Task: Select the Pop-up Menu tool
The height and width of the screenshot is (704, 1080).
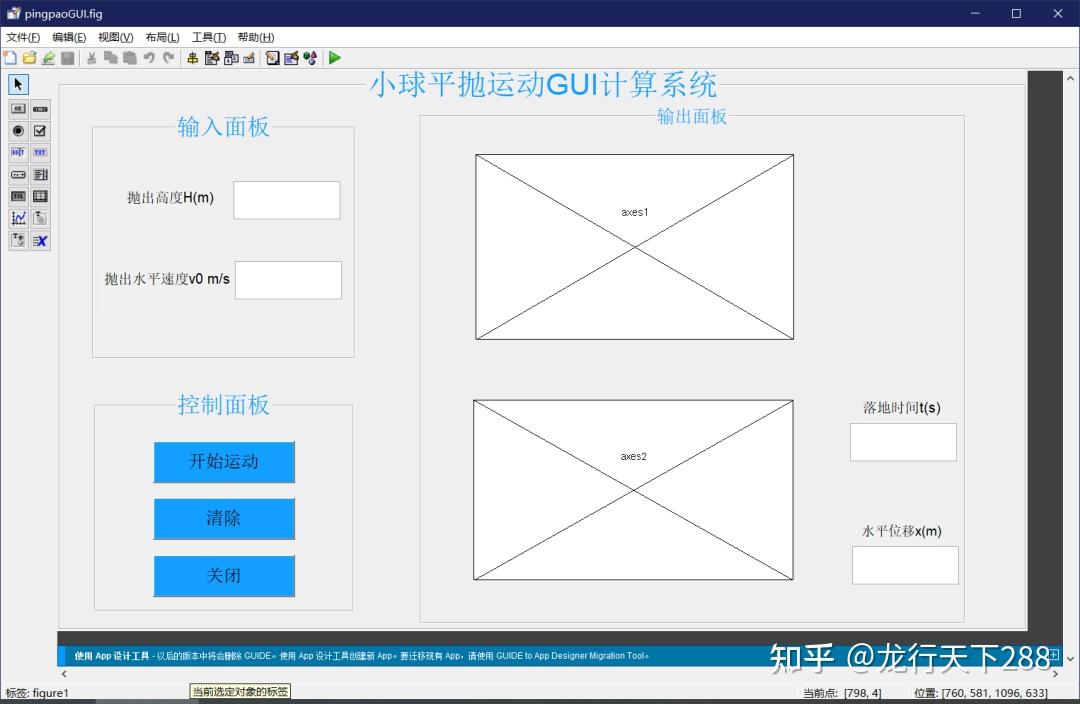Action: (x=18, y=174)
